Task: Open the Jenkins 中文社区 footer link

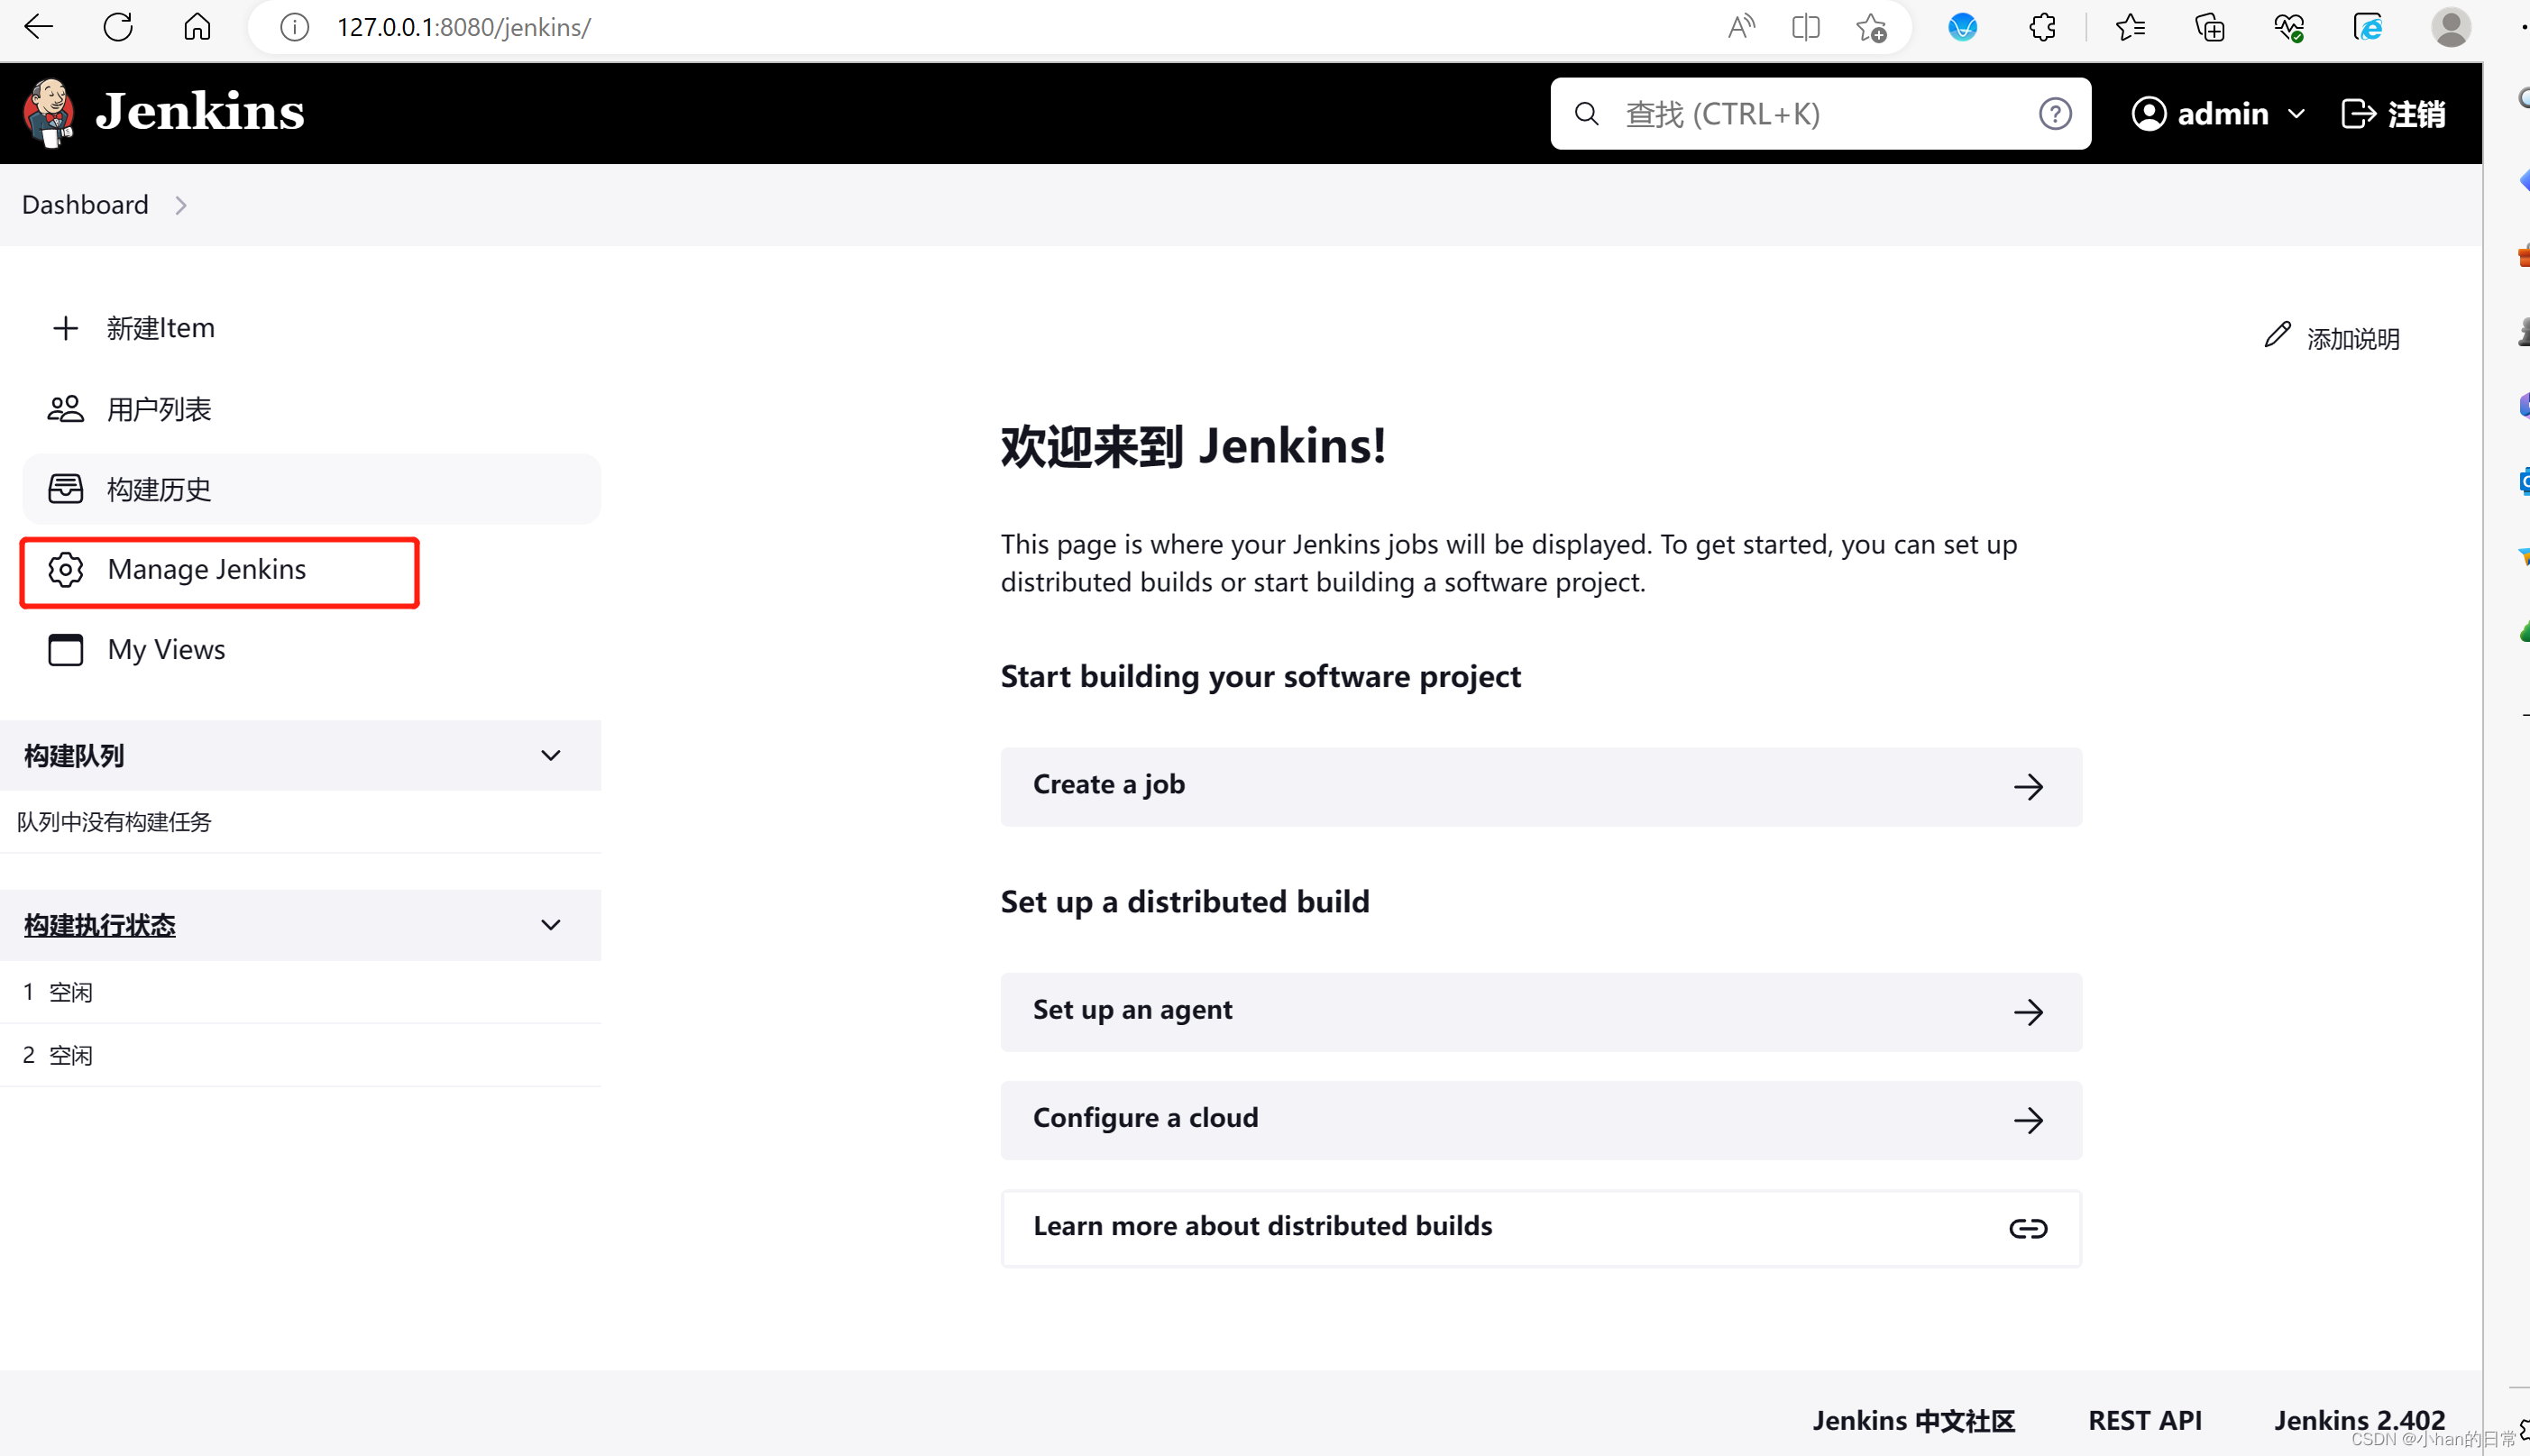Action: point(1913,1420)
